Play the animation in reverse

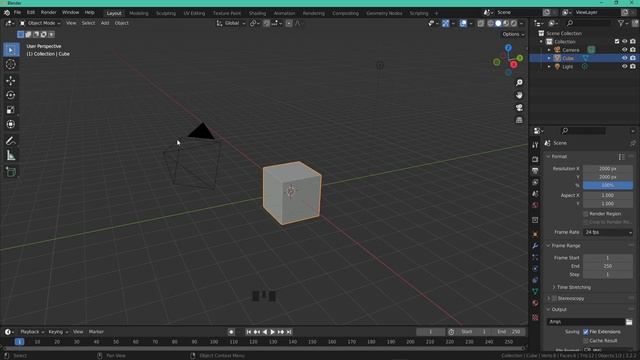[x=264, y=332]
